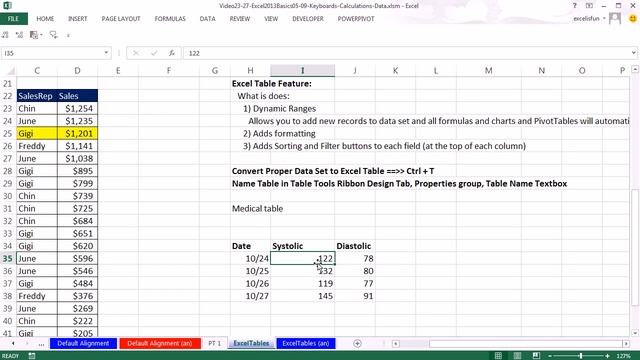Screen dimensions: 640x360
Task: Open the Name Box dropdown arrow
Action: pyautogui.click(x=106, y=53)
